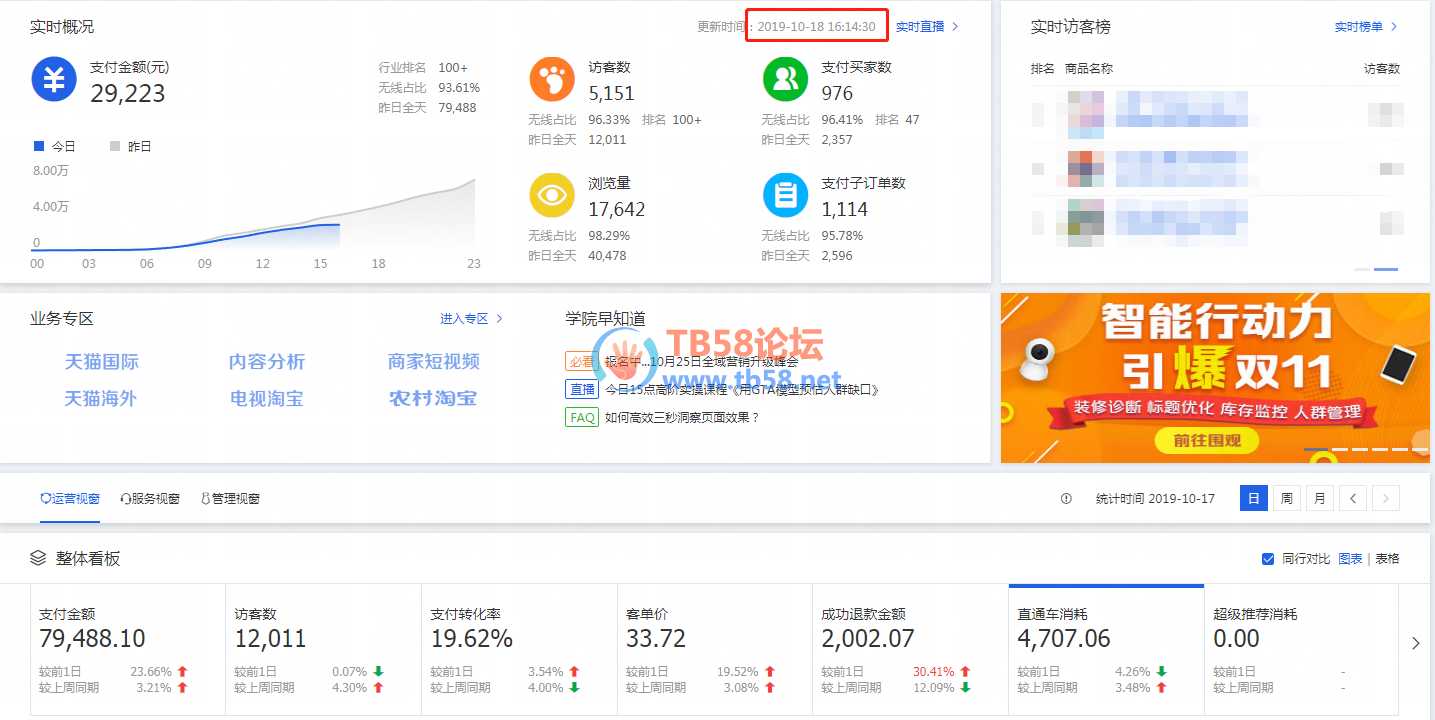Click the 17,642 page views value
This screenshot has width=1435, height=720.
tap(617, 210)
